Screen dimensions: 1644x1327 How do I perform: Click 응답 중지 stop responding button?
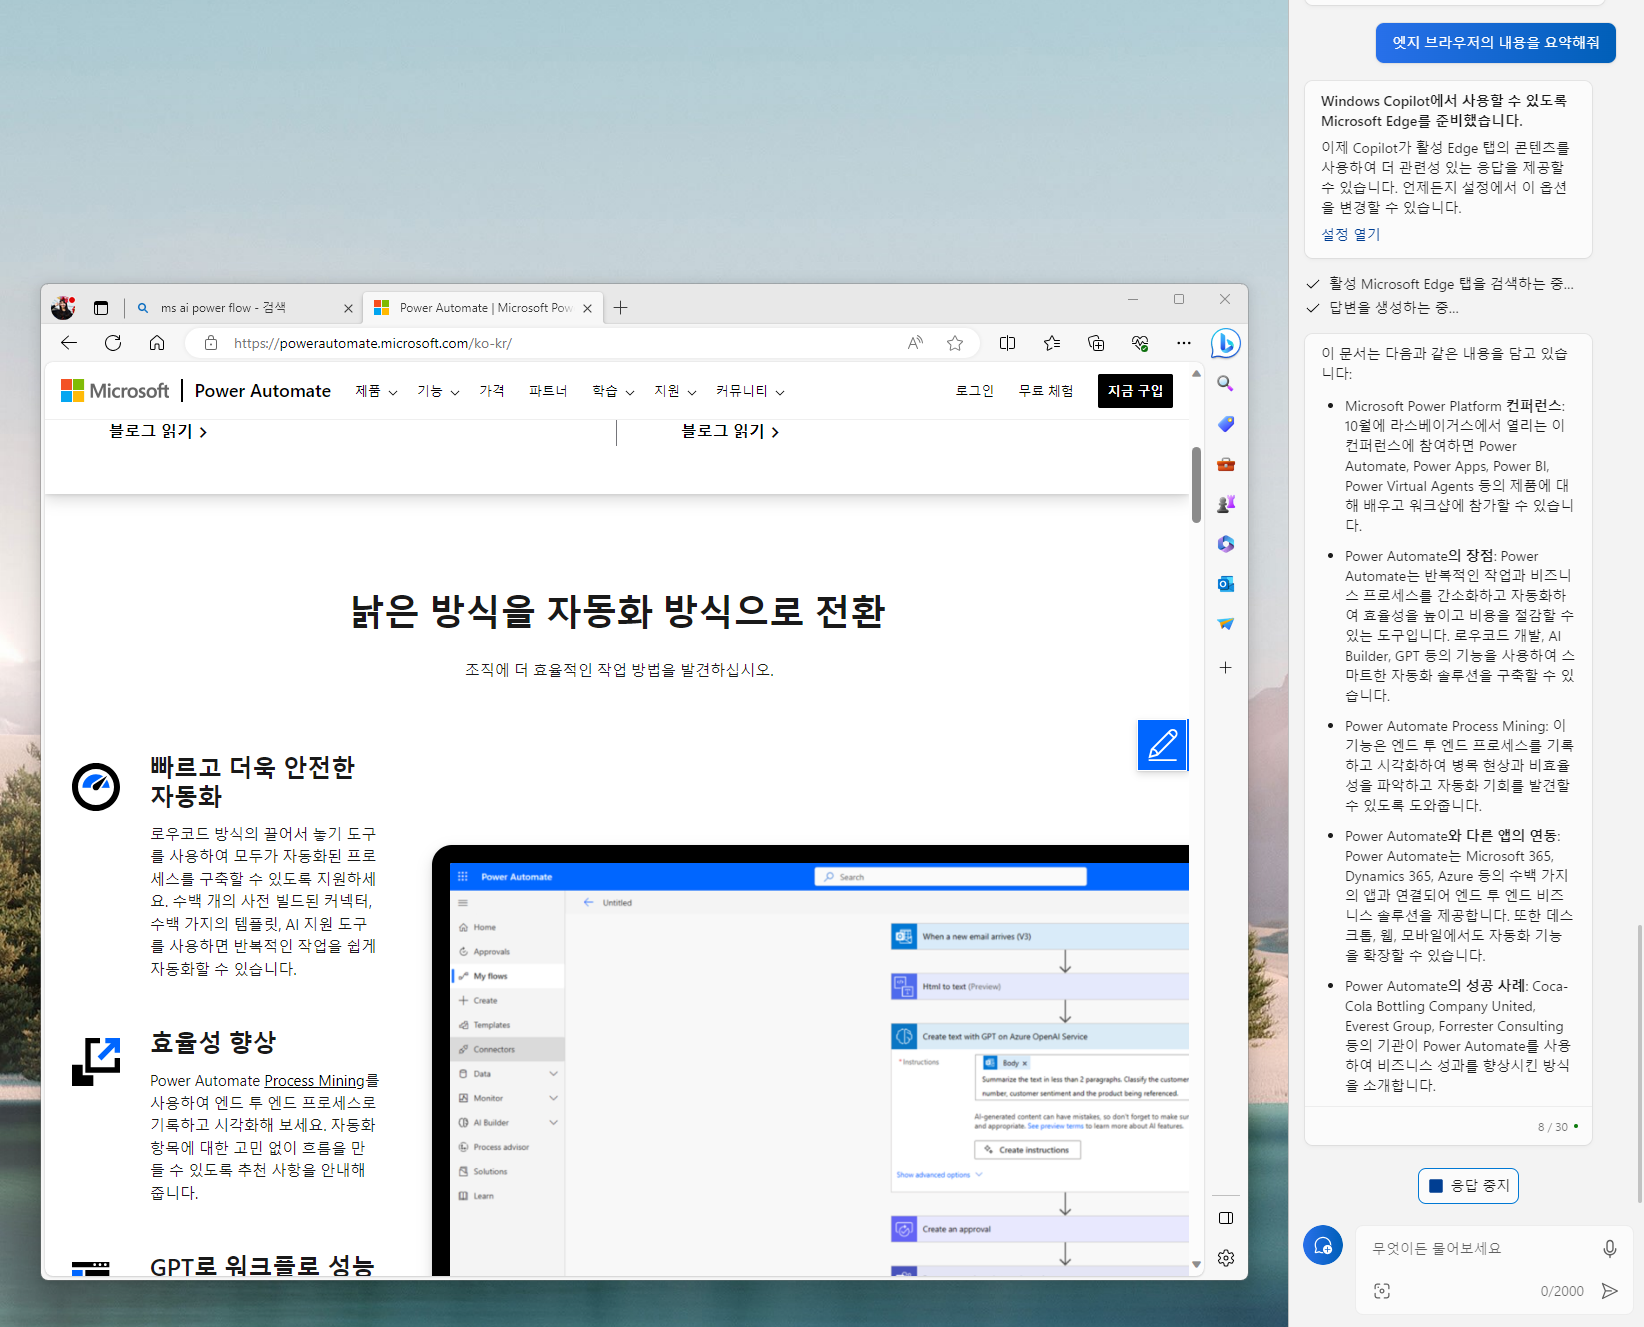click(1468, 1186)
